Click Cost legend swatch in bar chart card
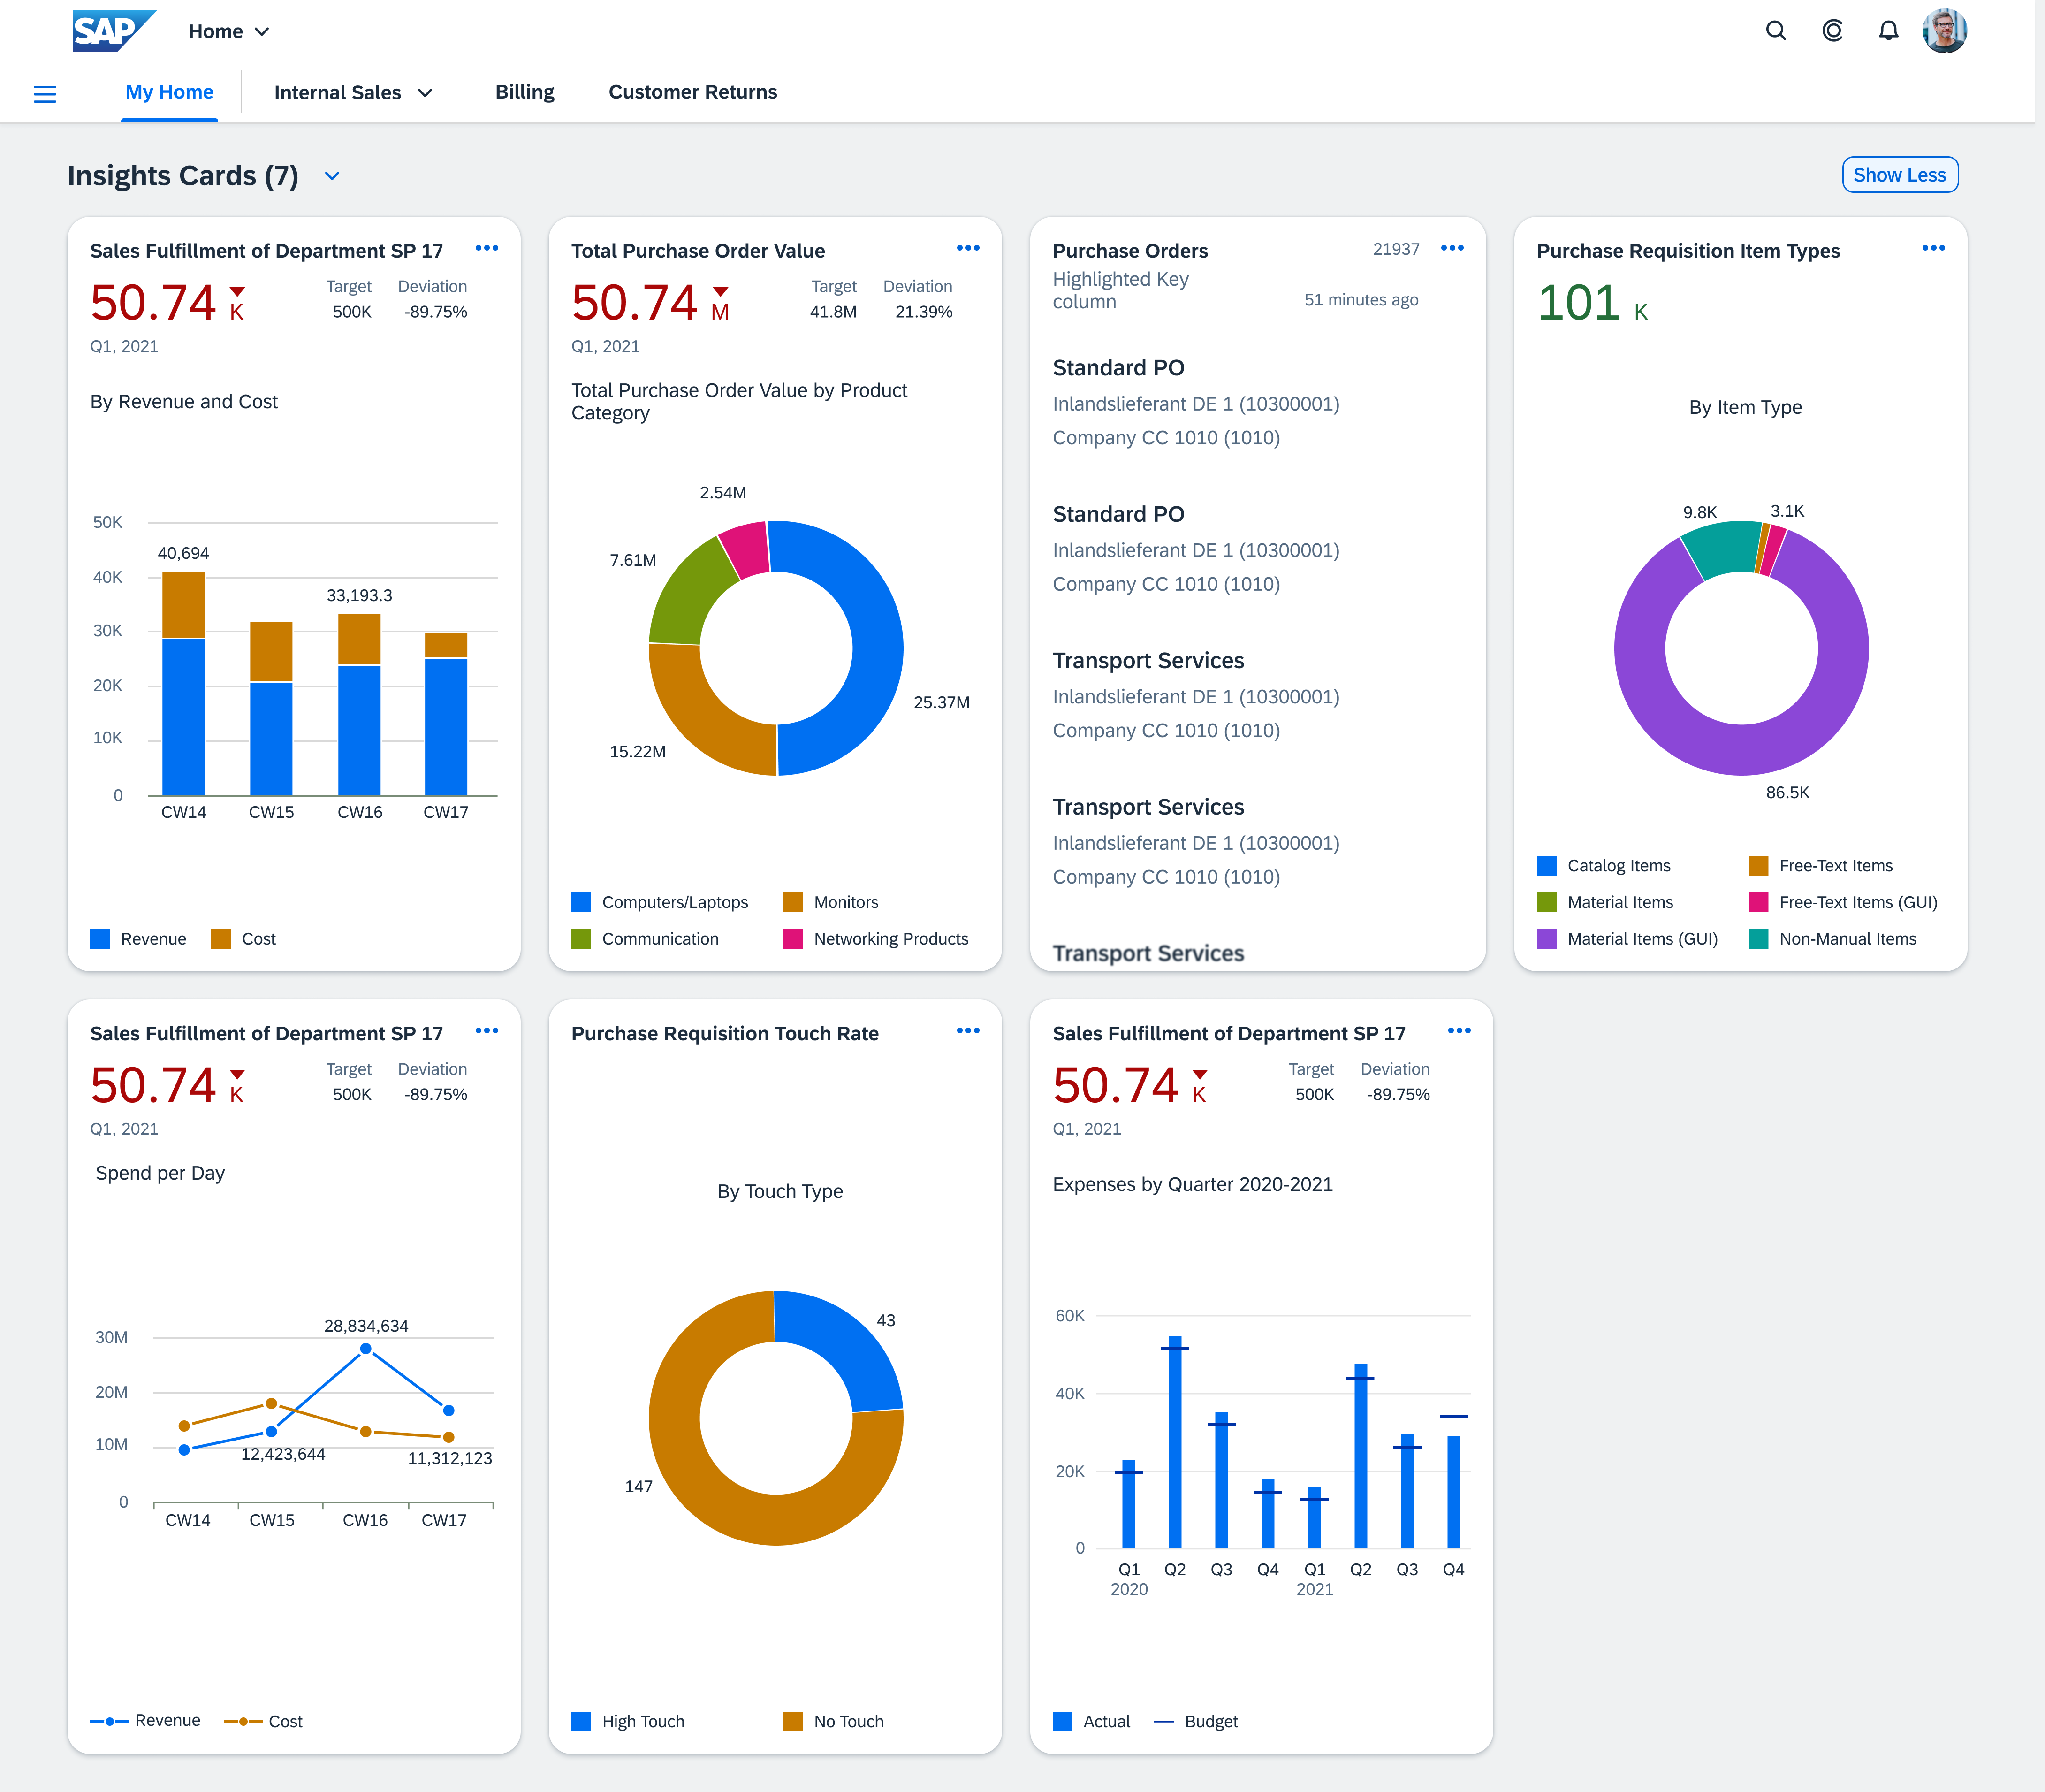Image resolution: width=2045 pixels, height=1792 pixels. 221,939
